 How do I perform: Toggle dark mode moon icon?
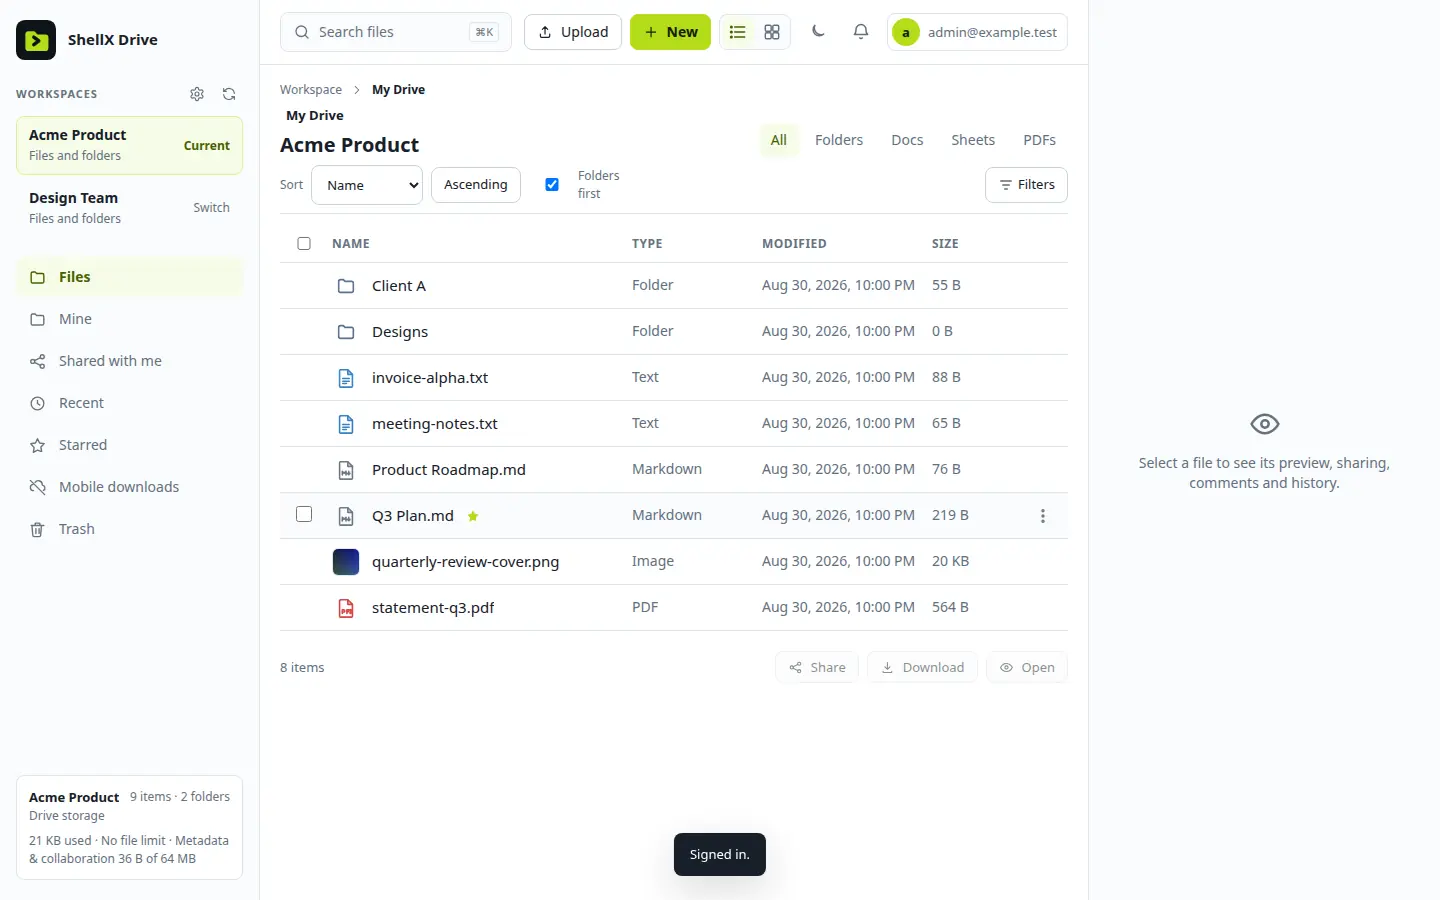(x=818, y=32)
